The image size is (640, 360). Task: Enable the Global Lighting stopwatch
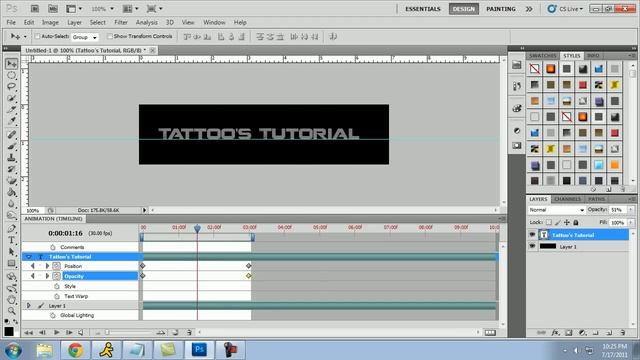(53, 316)
